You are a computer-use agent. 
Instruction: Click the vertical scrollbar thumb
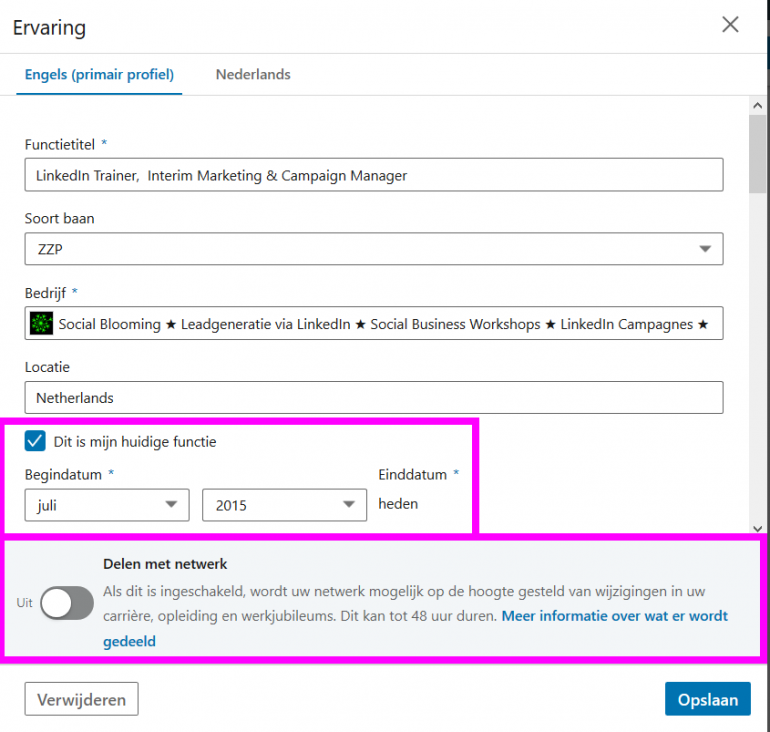[757, 154]
